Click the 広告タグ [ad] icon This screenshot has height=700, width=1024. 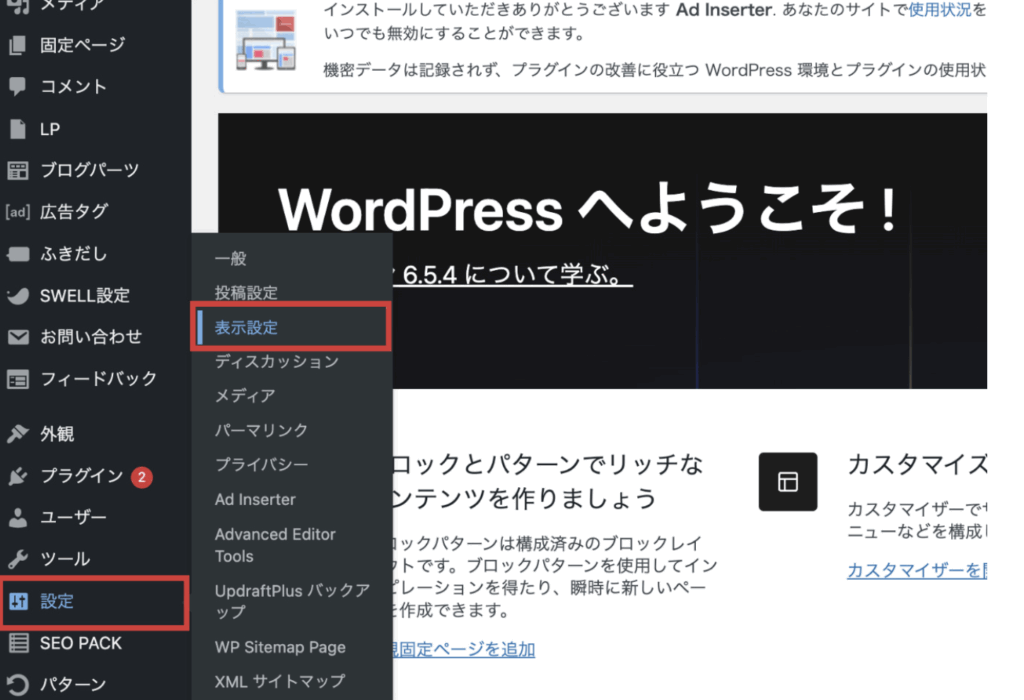(18, 212)
